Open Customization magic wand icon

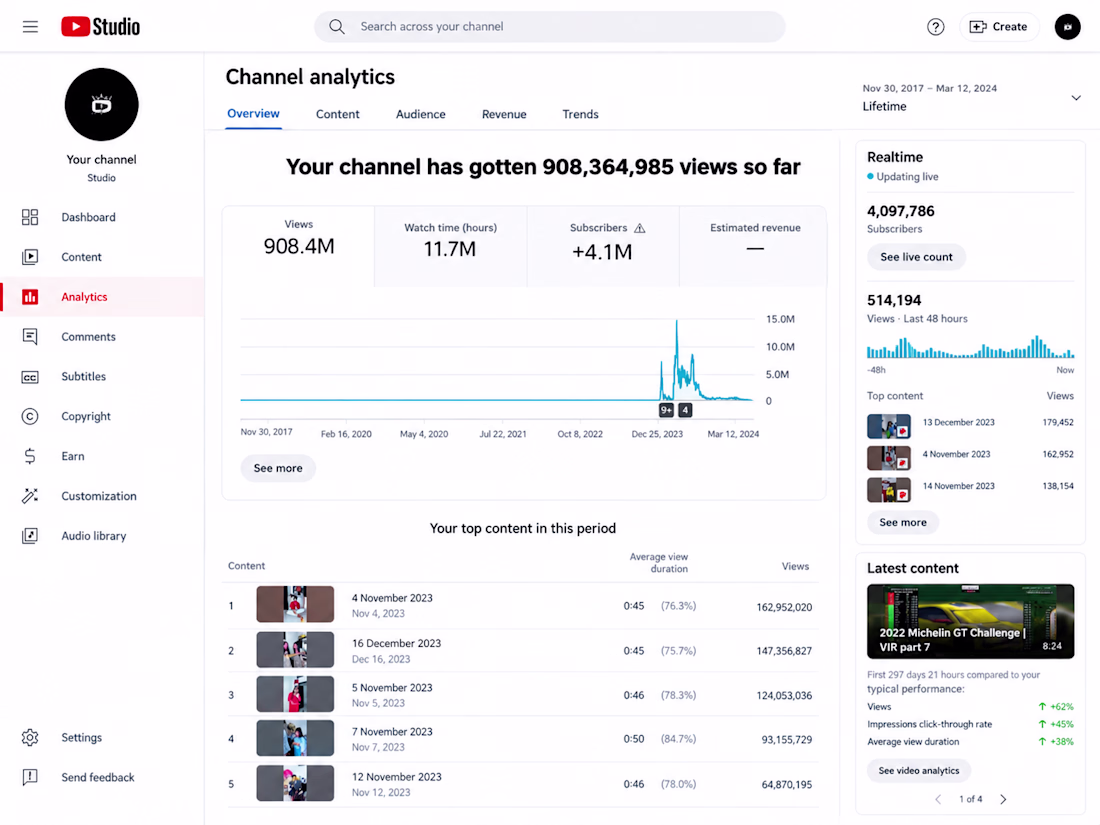29,496
